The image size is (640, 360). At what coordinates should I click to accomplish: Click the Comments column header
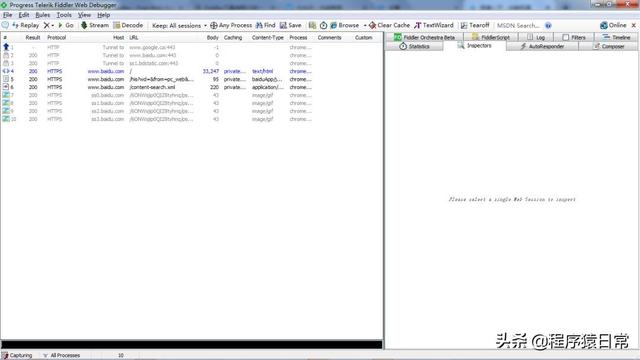329,38
